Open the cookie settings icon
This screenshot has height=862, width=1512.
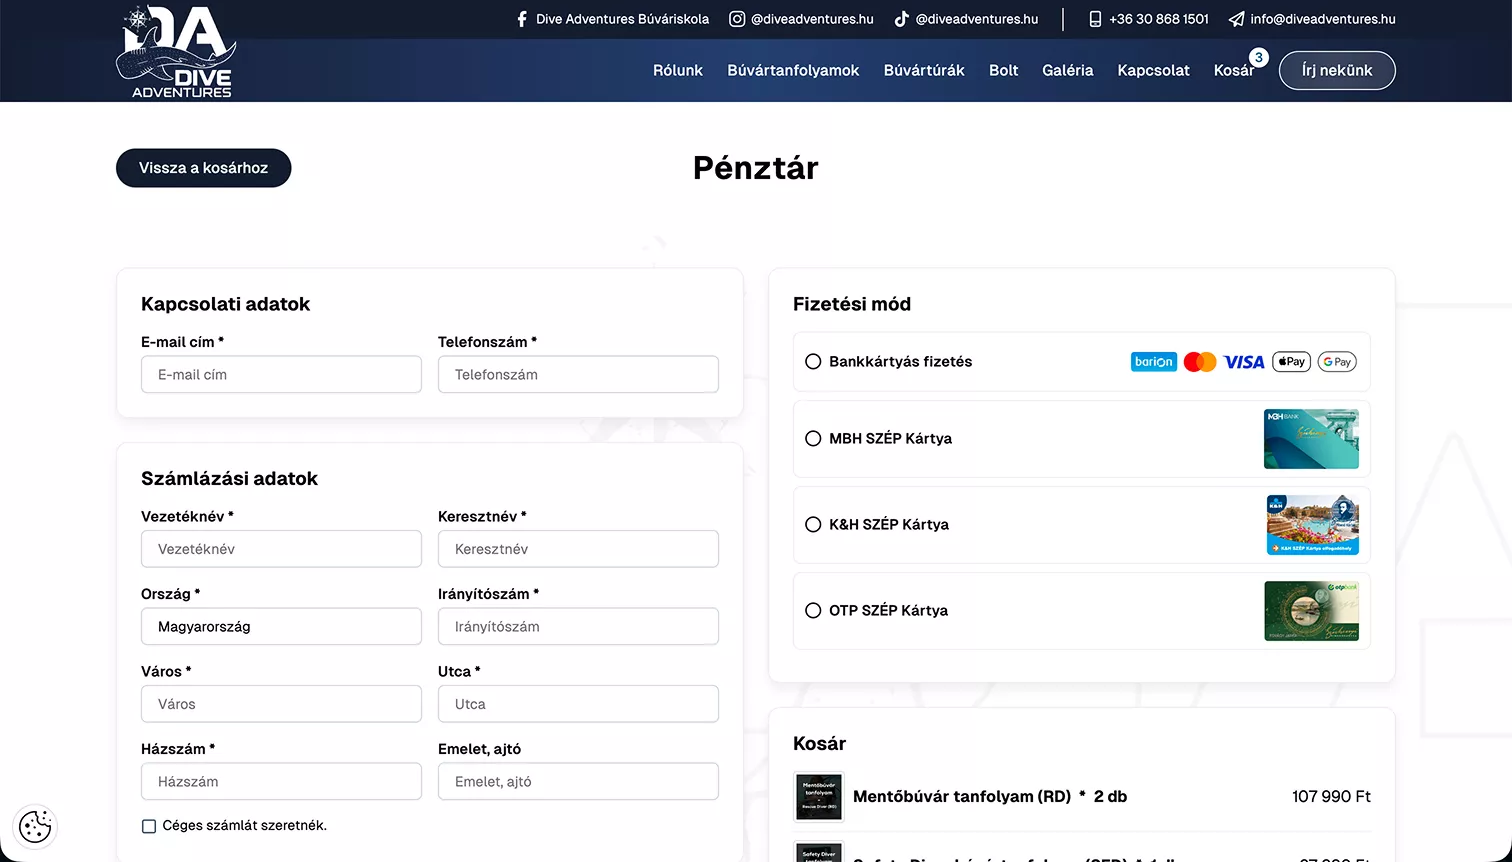(35, 826)
